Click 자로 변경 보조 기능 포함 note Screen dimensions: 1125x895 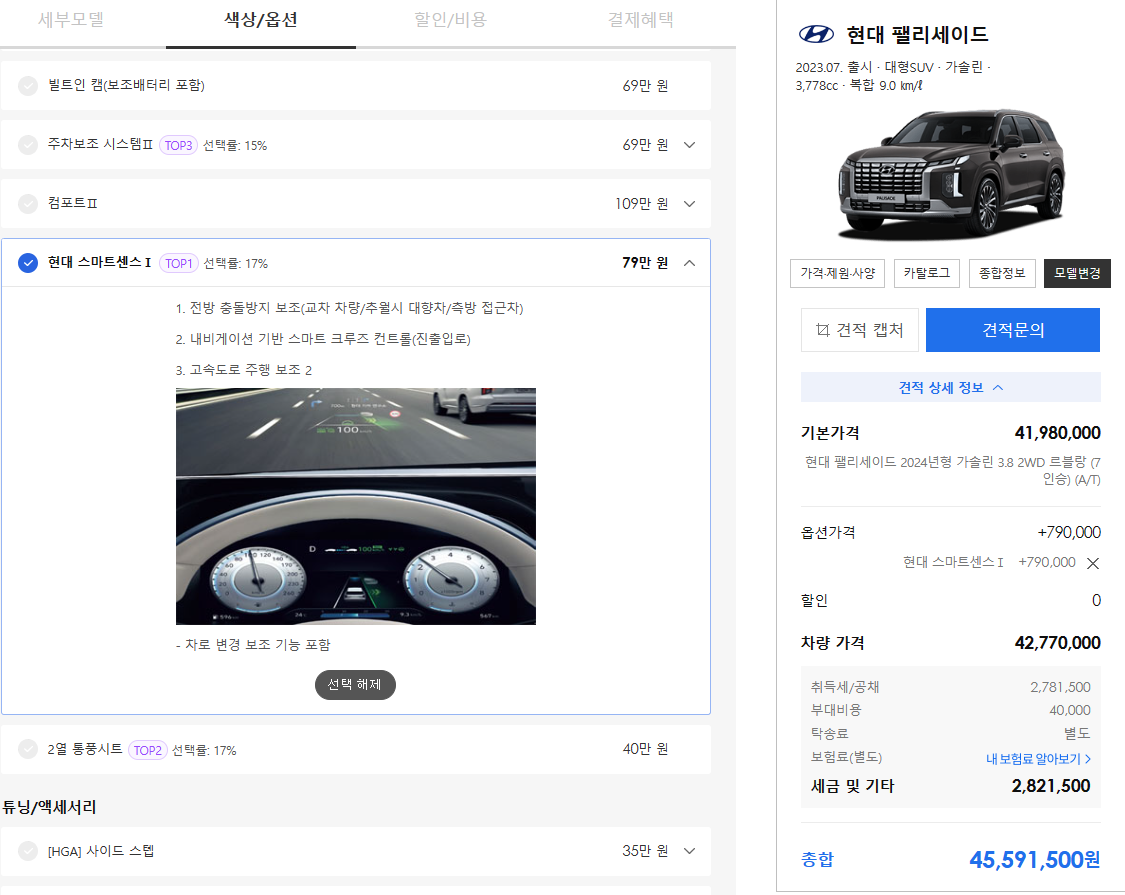[253, 645]
